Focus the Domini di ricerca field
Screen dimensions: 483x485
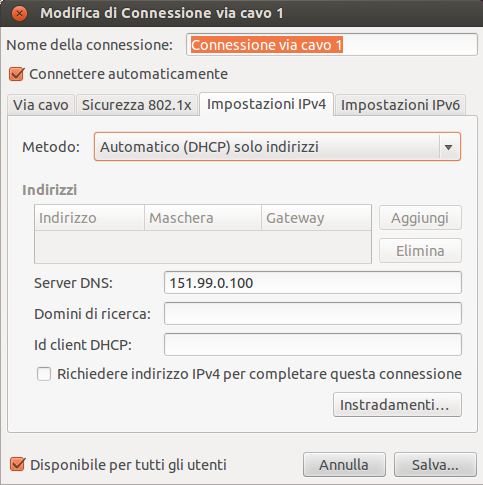[x=313, y=313]
